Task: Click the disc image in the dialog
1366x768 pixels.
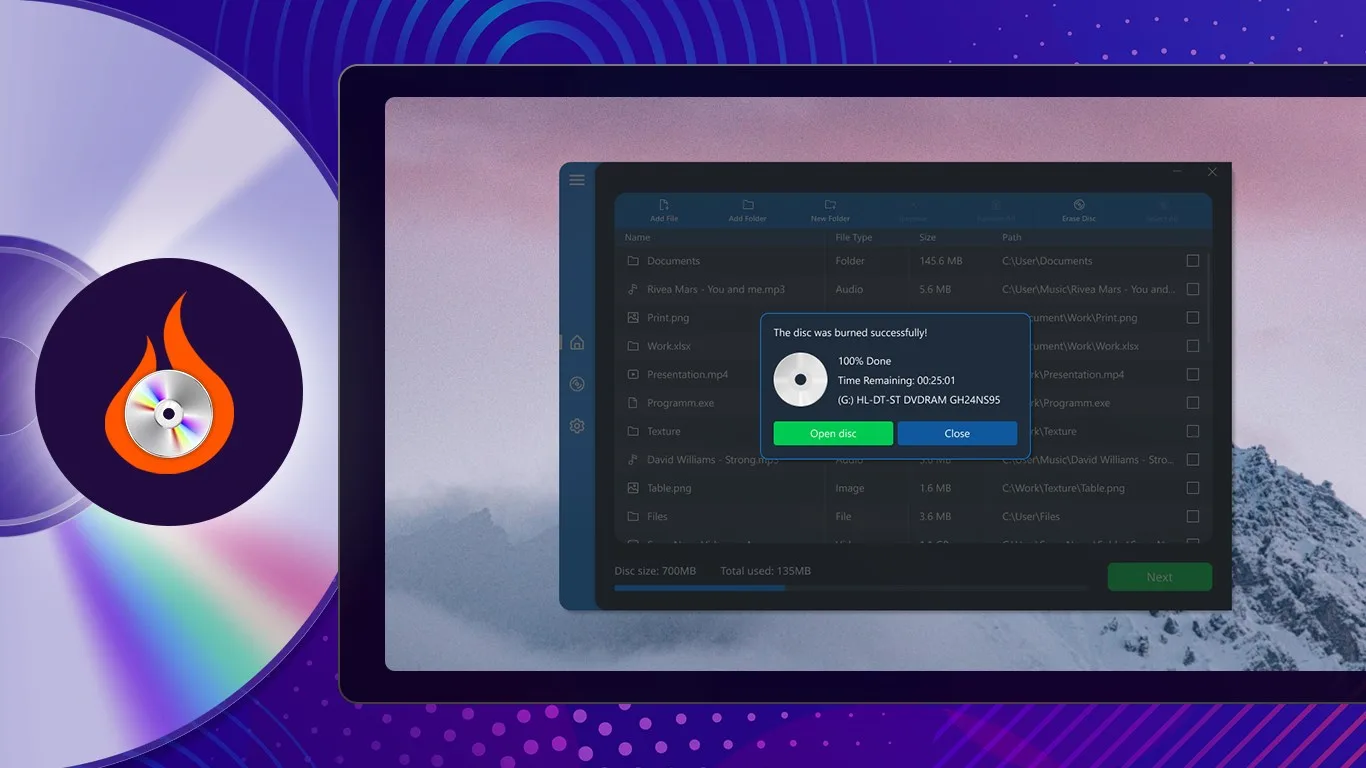Action: (x=800, y=380)
